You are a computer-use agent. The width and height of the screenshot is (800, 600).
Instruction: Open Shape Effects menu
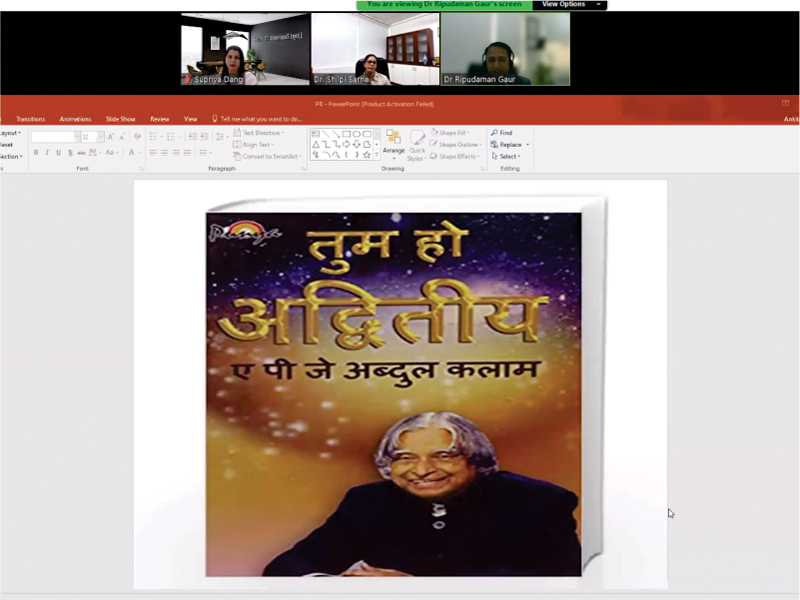[x=454, y=156]
